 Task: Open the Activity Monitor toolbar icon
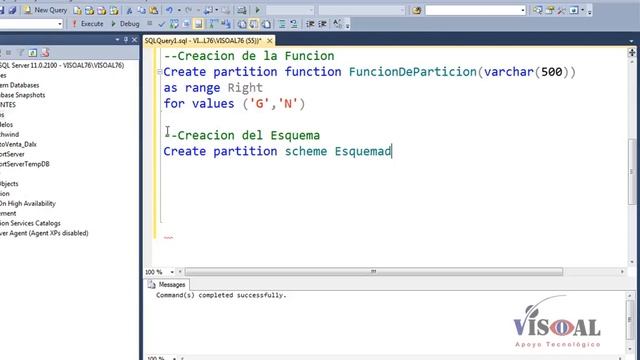(x=242, y=10)
